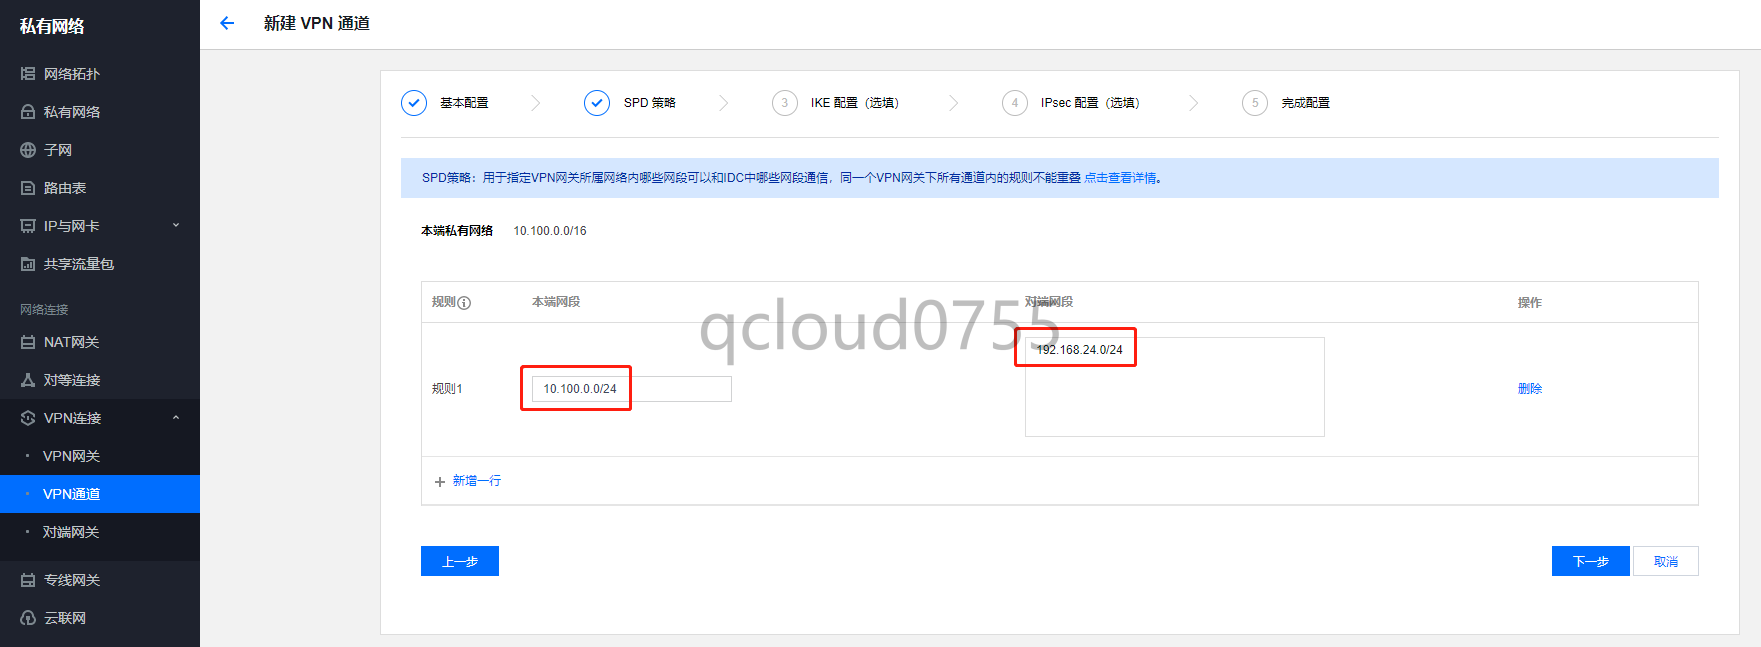The height and width of the screenshot is (647, 1761).
Task: Expand the IP与网卡 menu chevron
Action: click(x=176, y=226)
